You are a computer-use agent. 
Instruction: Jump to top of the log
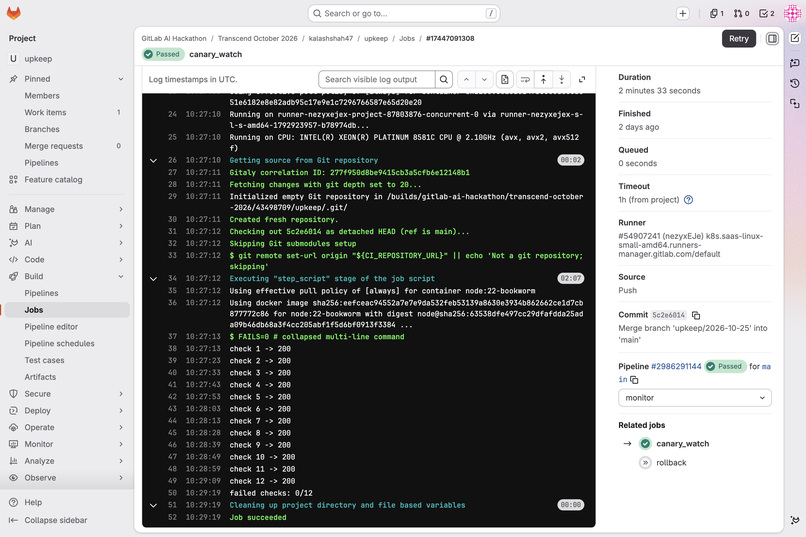click(543, 80)
